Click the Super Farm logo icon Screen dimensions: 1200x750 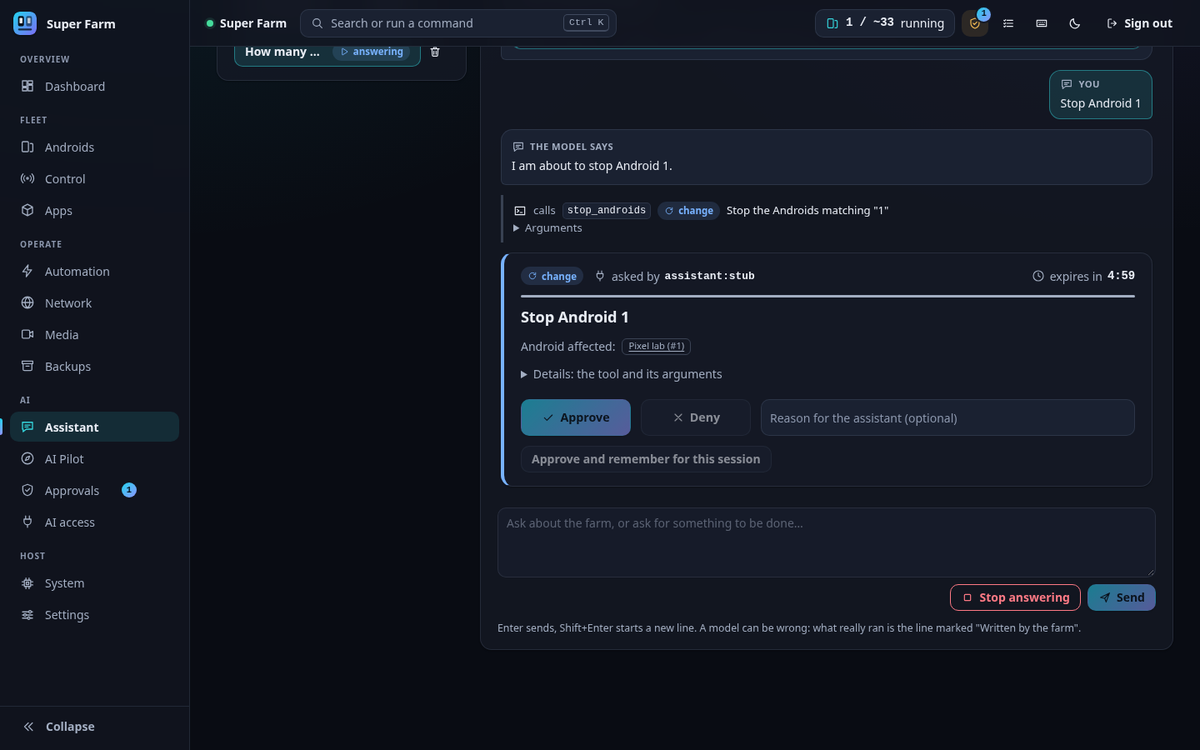click(x=25, y=23)
